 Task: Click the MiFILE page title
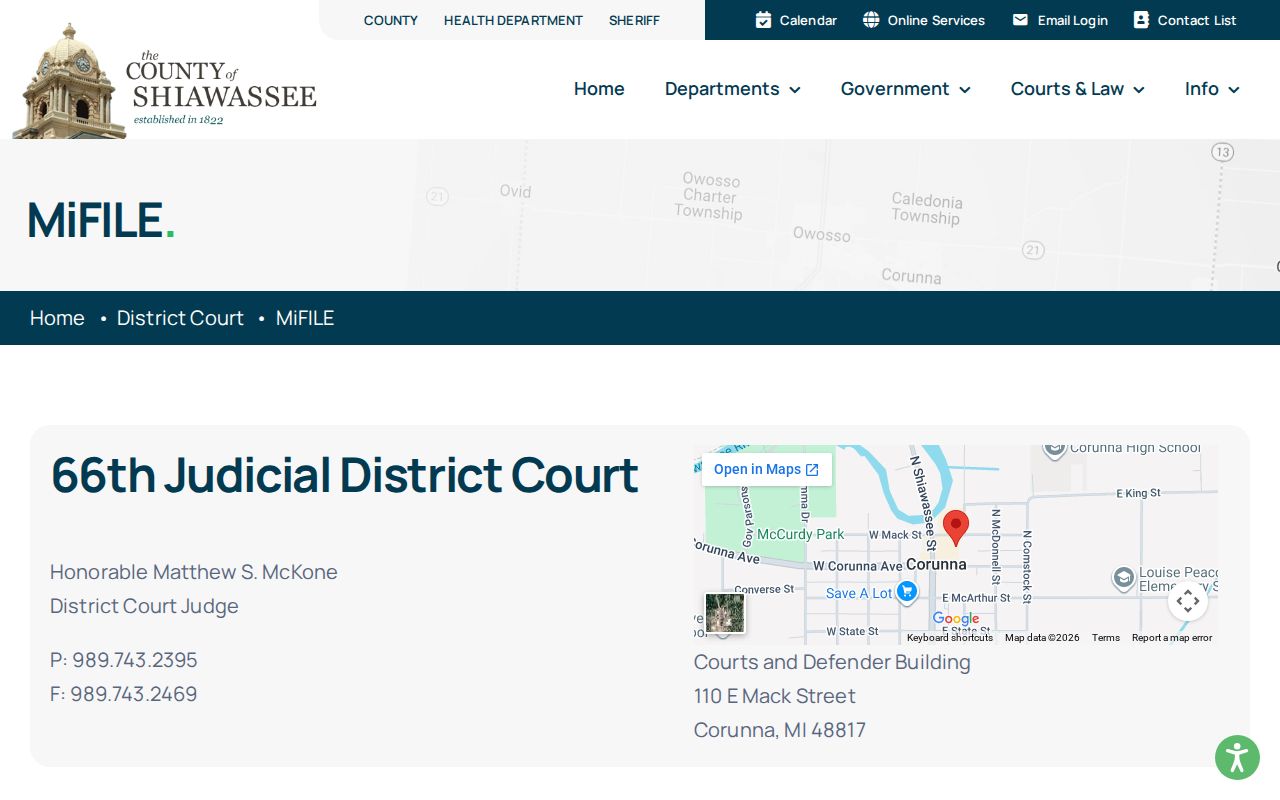(101, 220)
